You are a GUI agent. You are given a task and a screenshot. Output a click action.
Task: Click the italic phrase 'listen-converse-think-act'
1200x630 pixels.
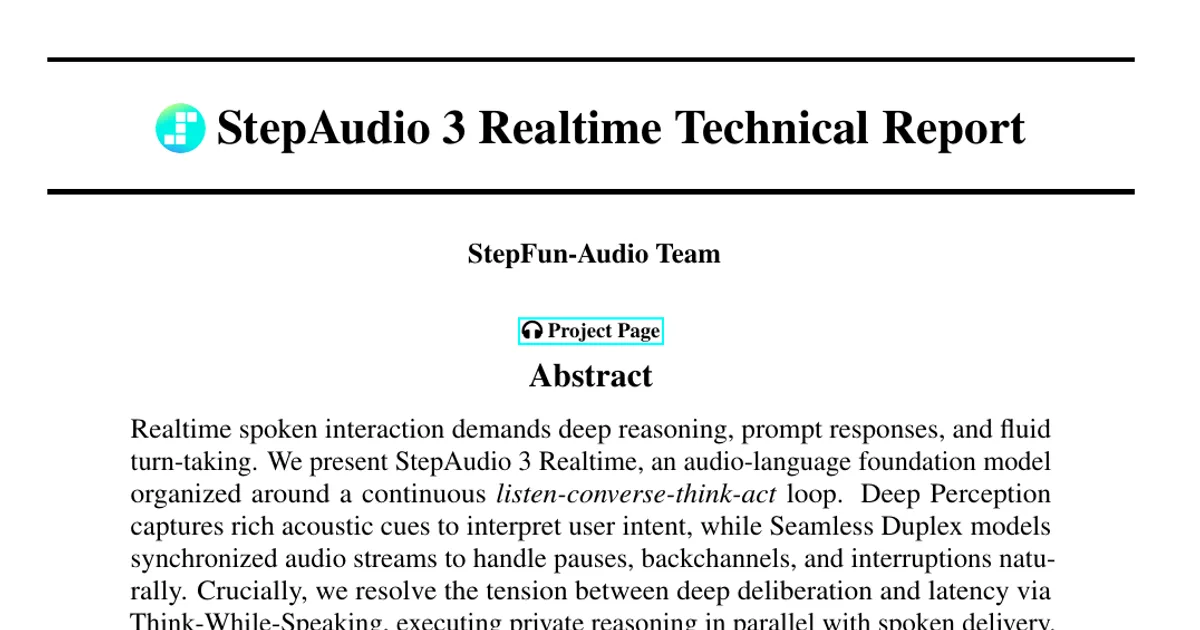click(636, 494)
